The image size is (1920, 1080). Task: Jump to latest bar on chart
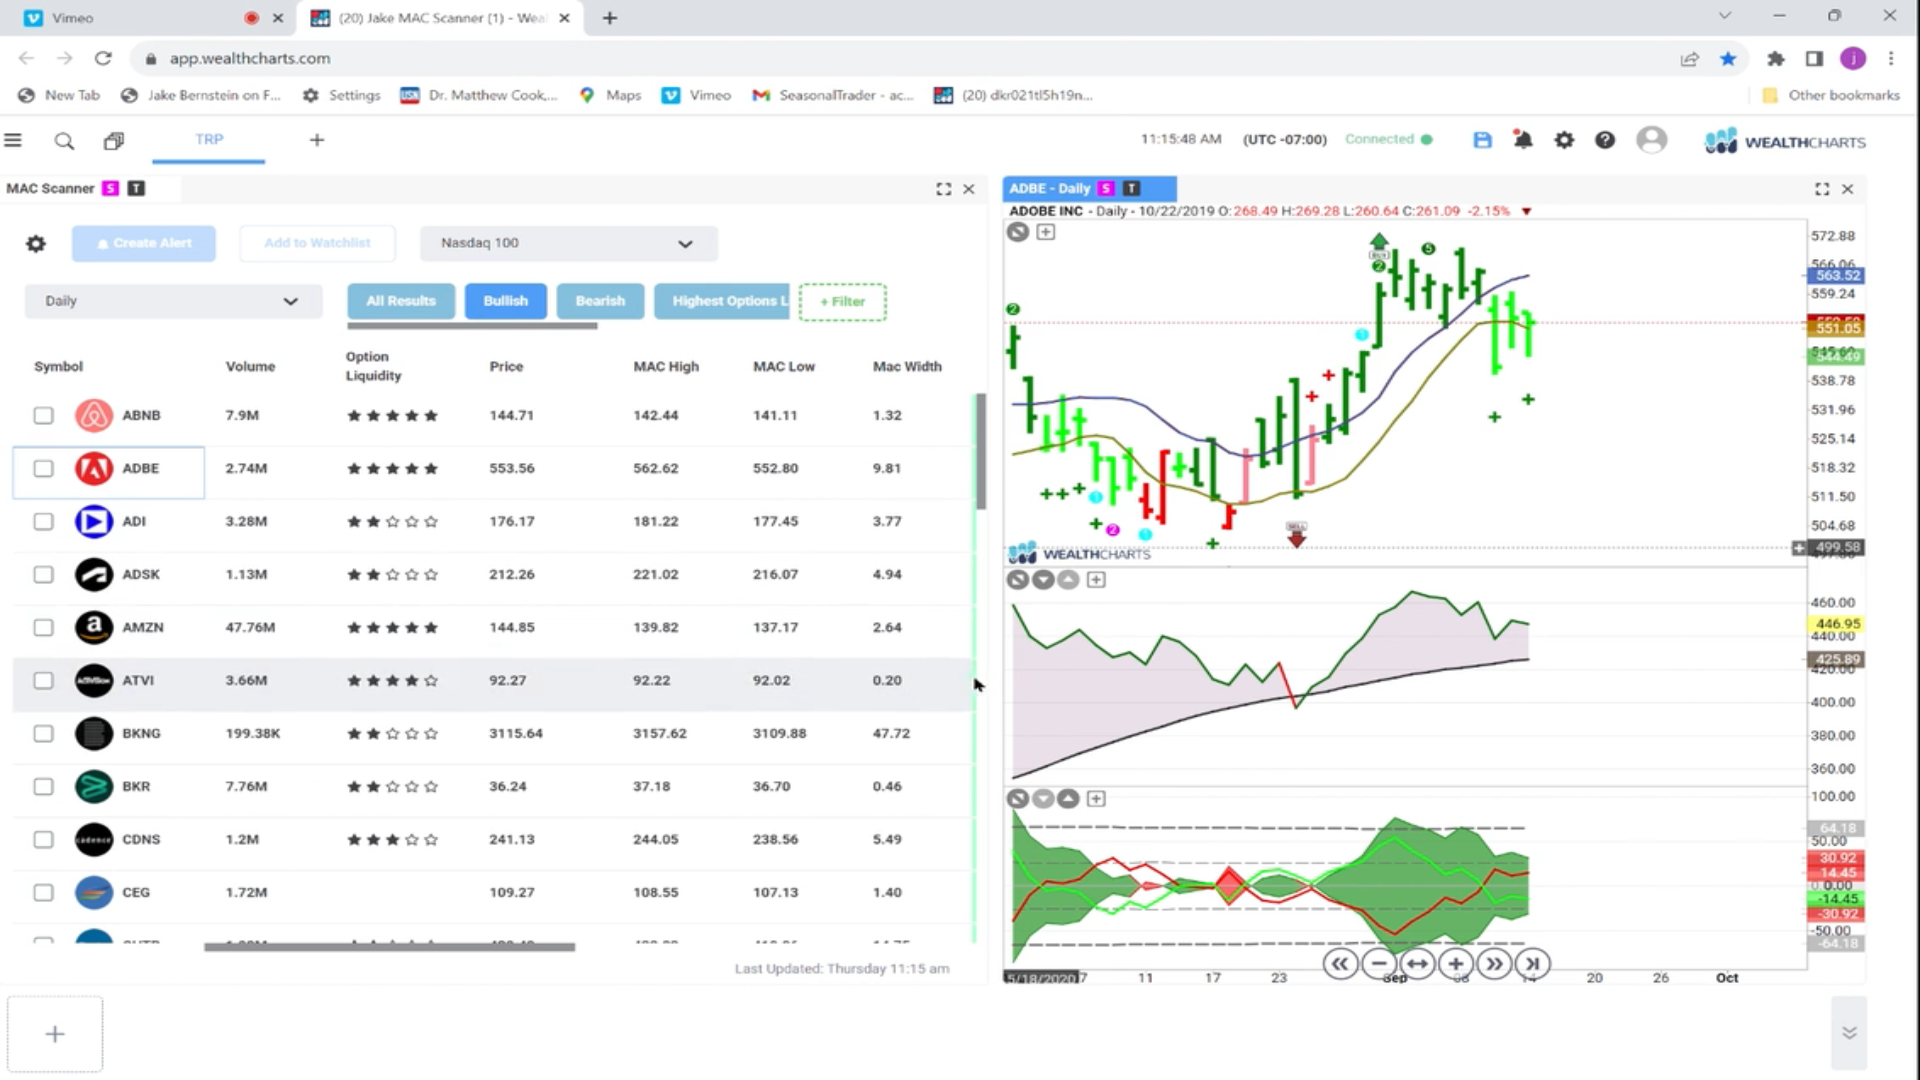coord(1532,964)
